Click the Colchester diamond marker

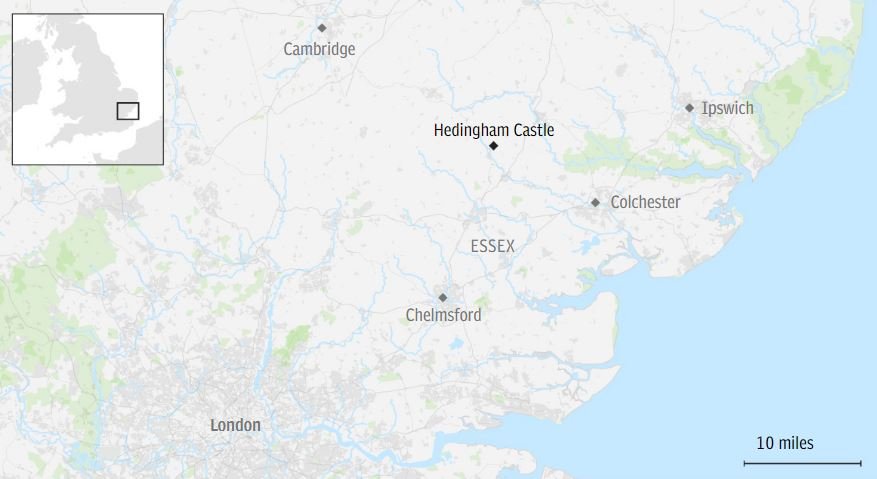click(x=596, y=203)
